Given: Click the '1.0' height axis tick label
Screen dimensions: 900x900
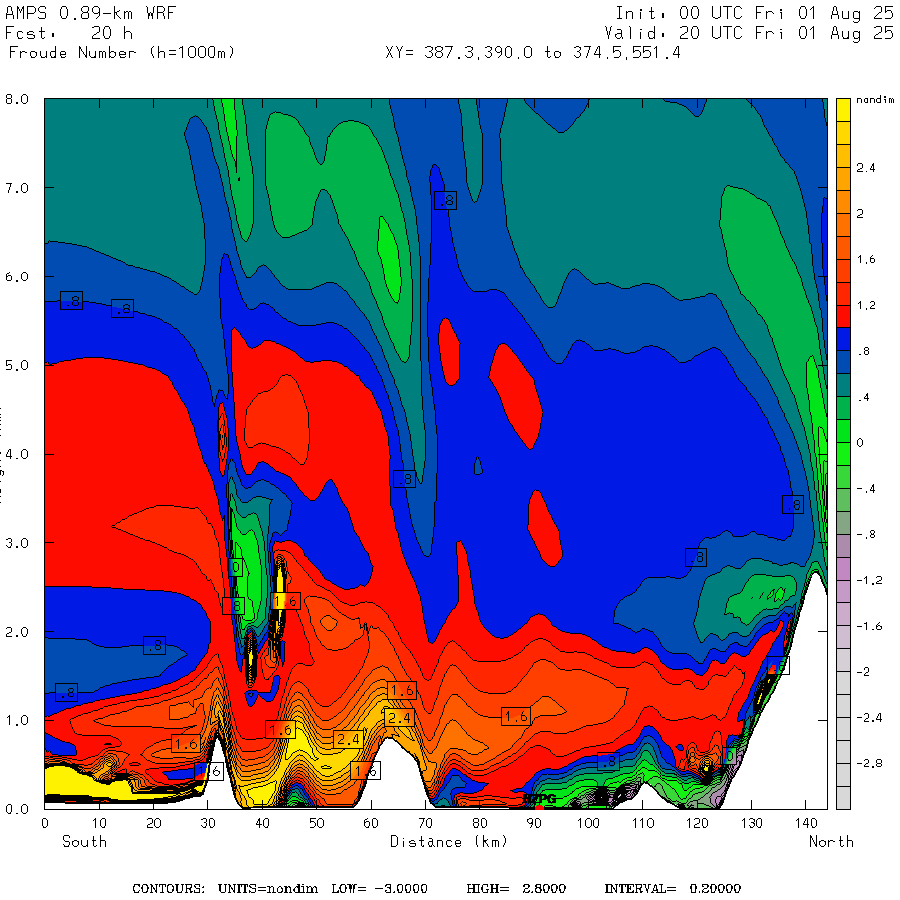Looking at the screenshot, I should point(17,720).
